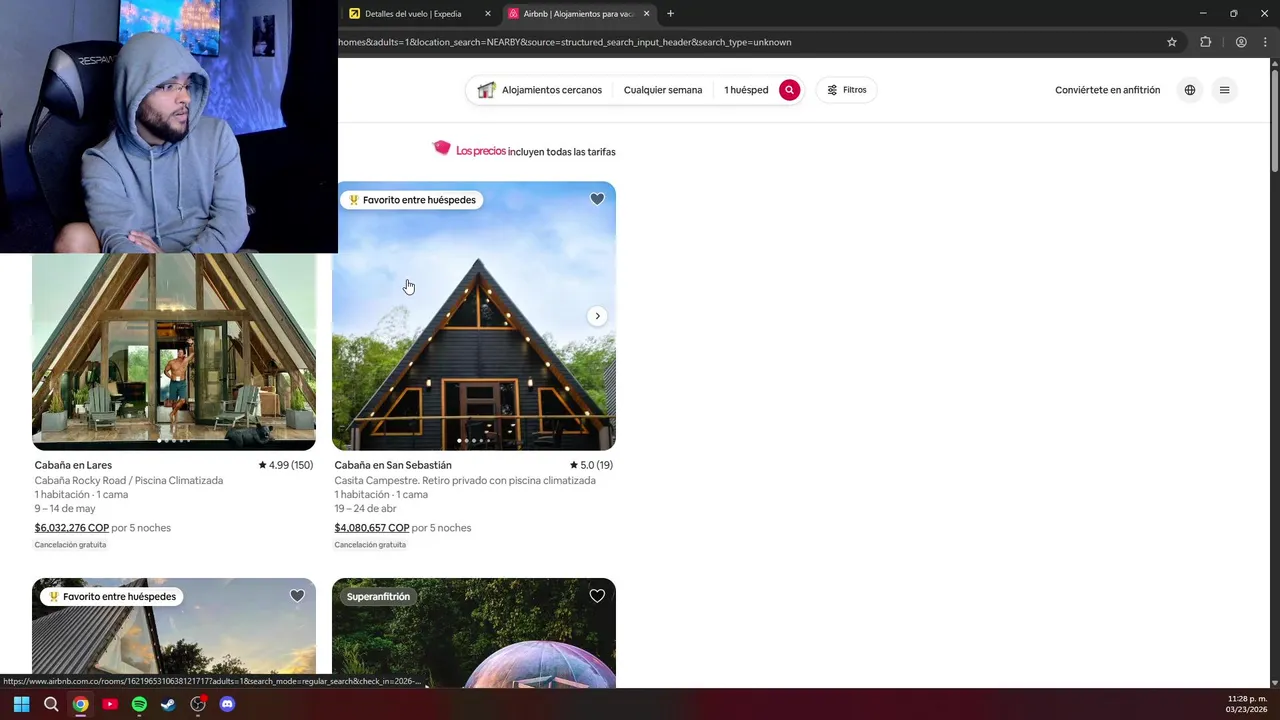The width and height of the screenshot is (1280, 720).
Task: Show next photo of San Sebastián cabin
Action: tap(597, 316)
